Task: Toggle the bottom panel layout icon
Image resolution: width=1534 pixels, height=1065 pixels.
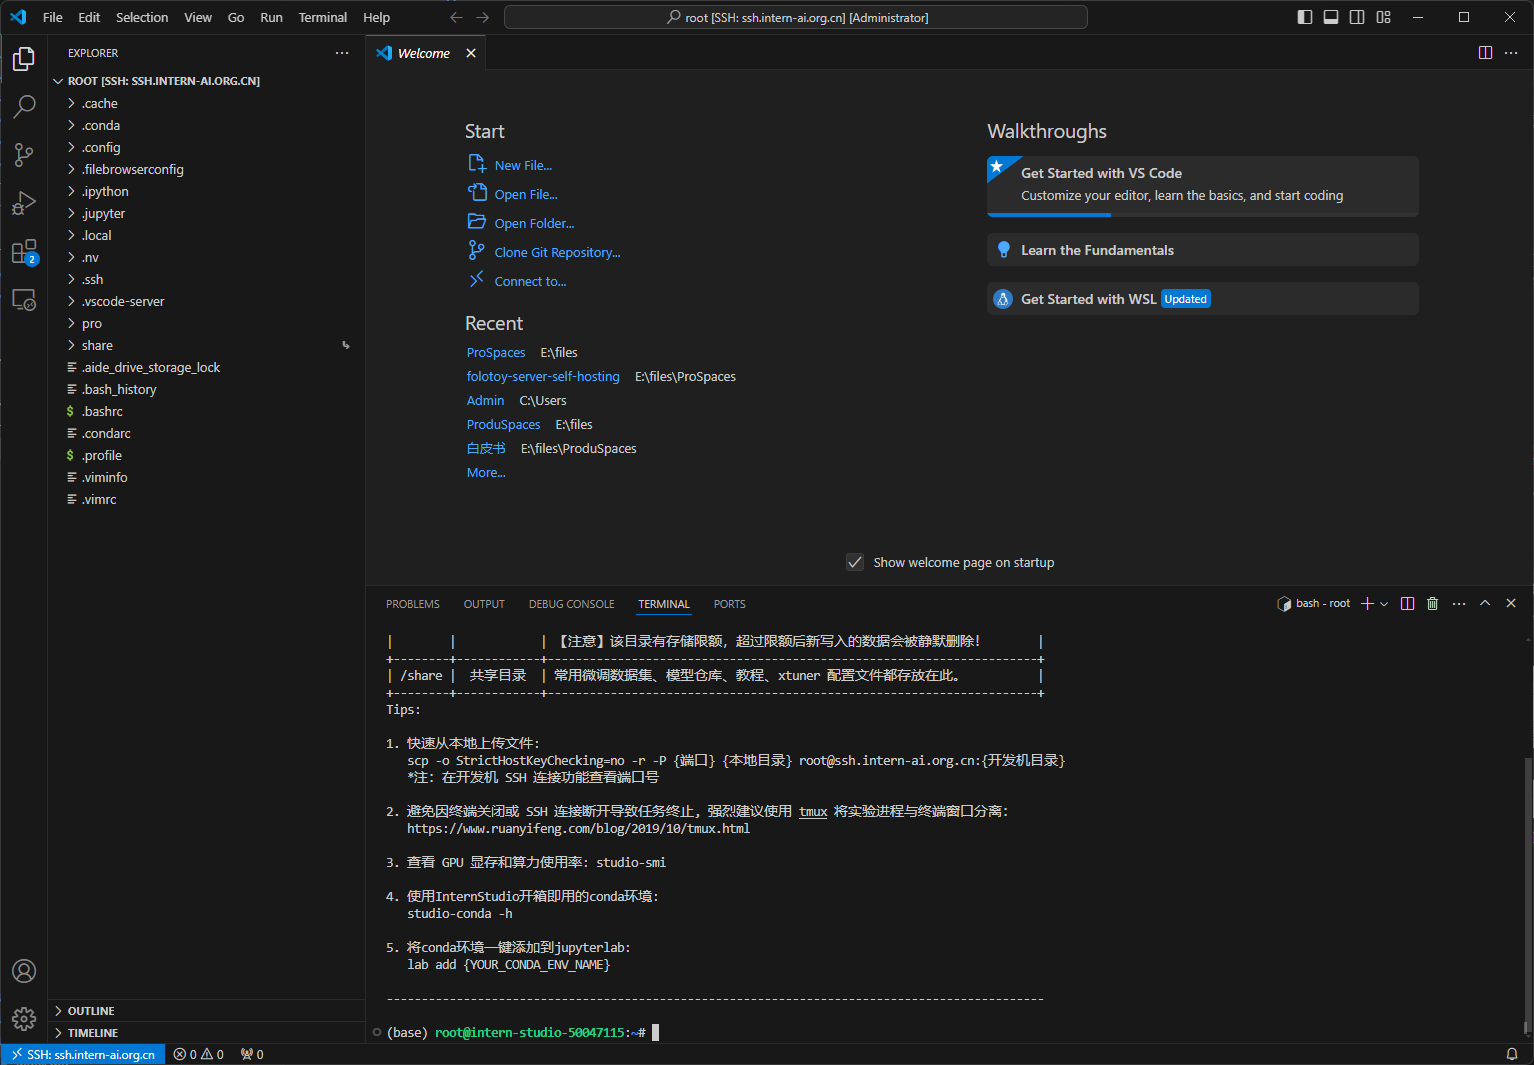Action: click(1331, 17)
